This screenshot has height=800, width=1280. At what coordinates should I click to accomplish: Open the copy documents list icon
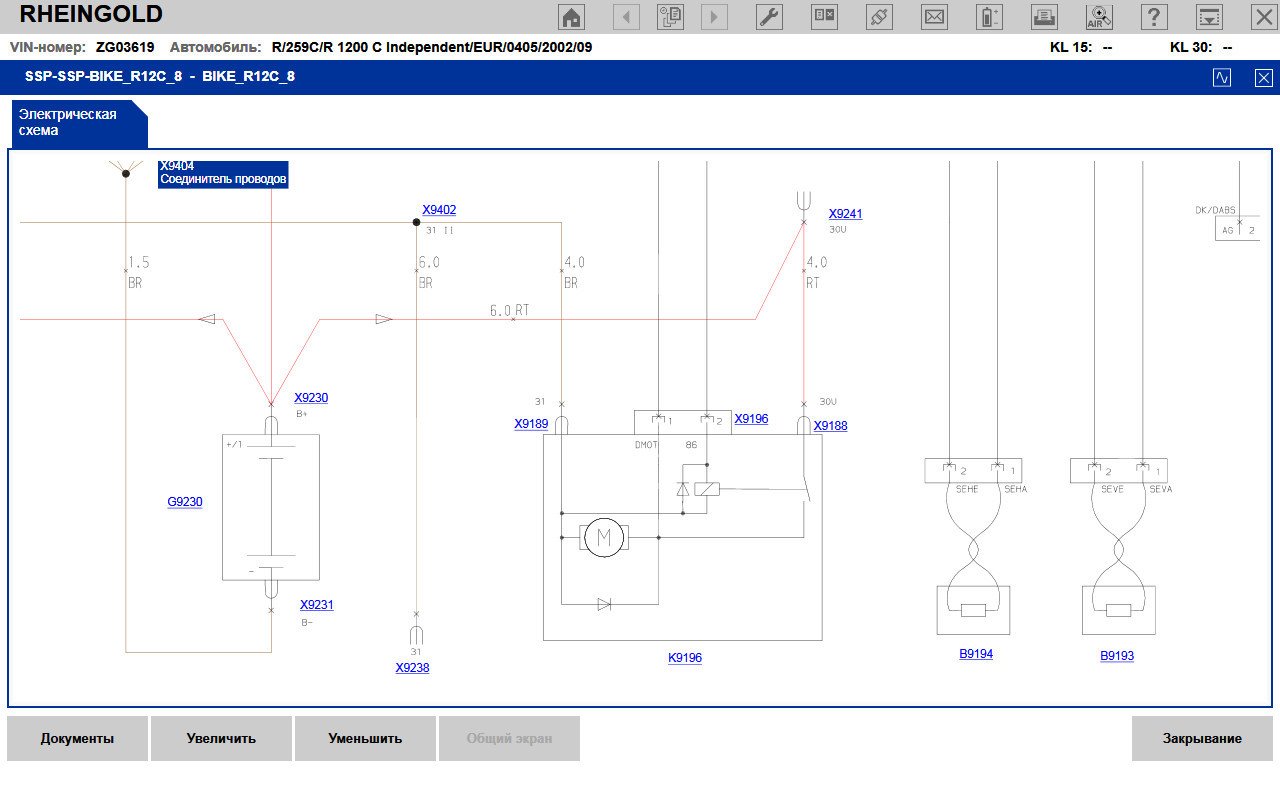pyautogui.click(x=670, y=17)
